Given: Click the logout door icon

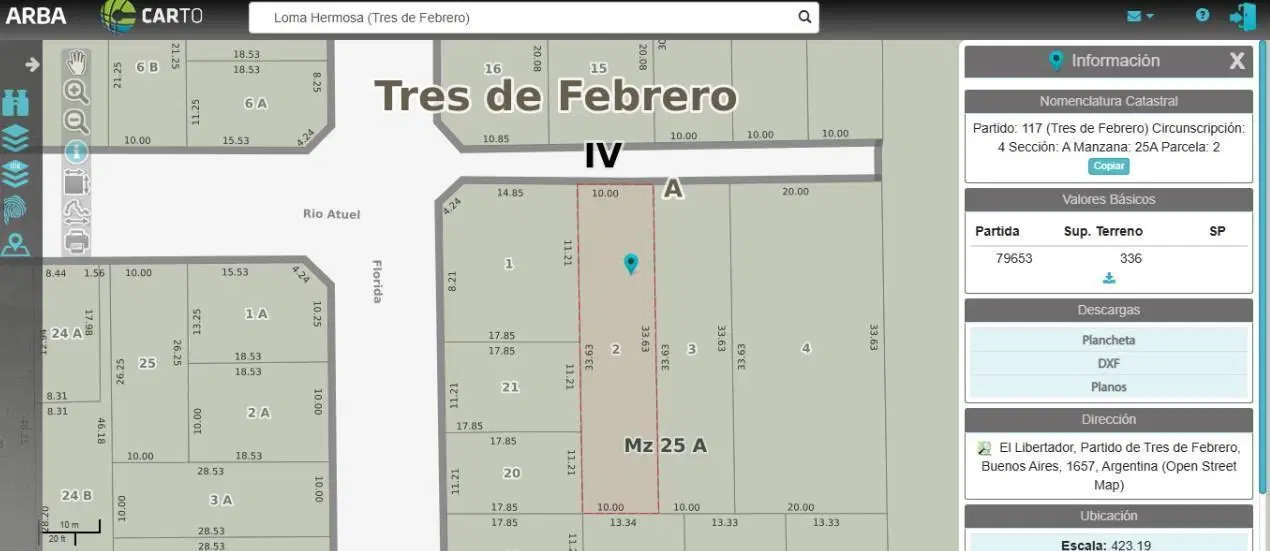Looking at the screenshot, I should point(1243,16).
